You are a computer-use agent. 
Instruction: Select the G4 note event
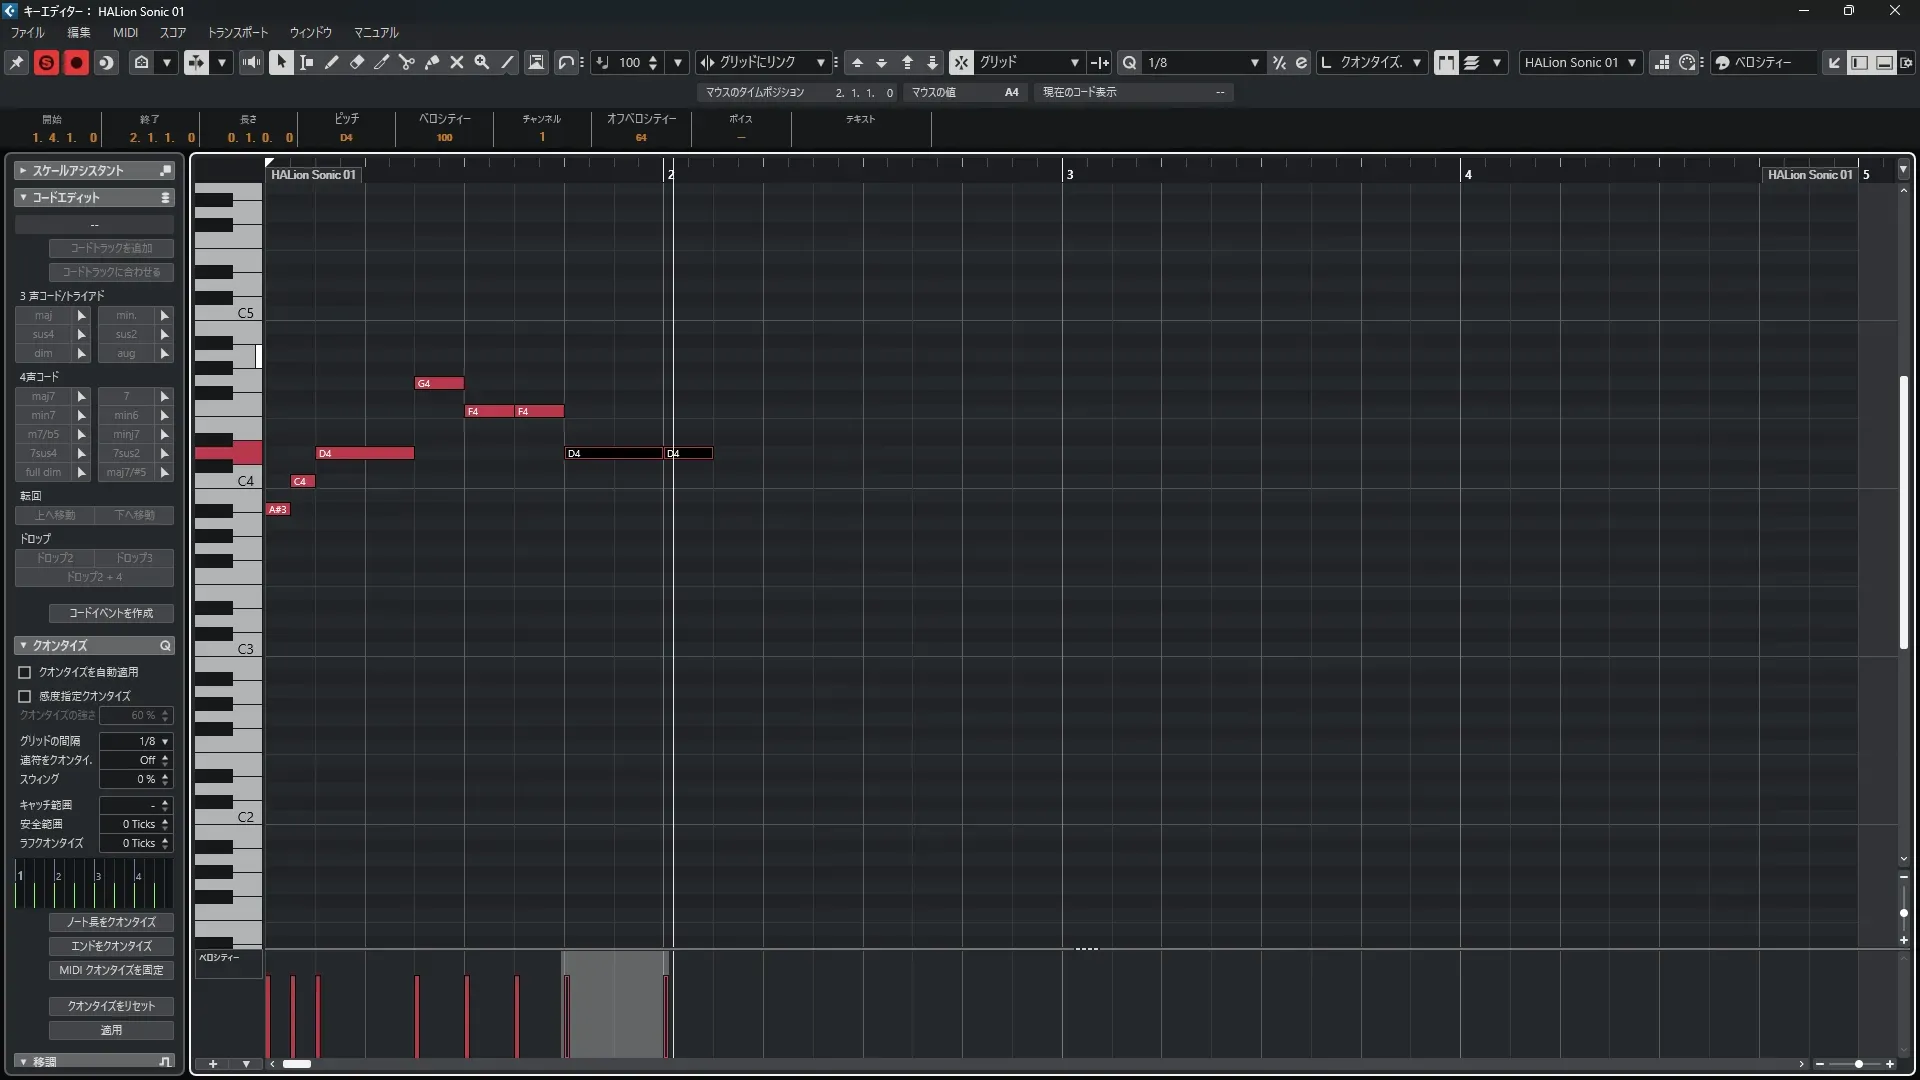pyautogui.click(x=439, y=383)
